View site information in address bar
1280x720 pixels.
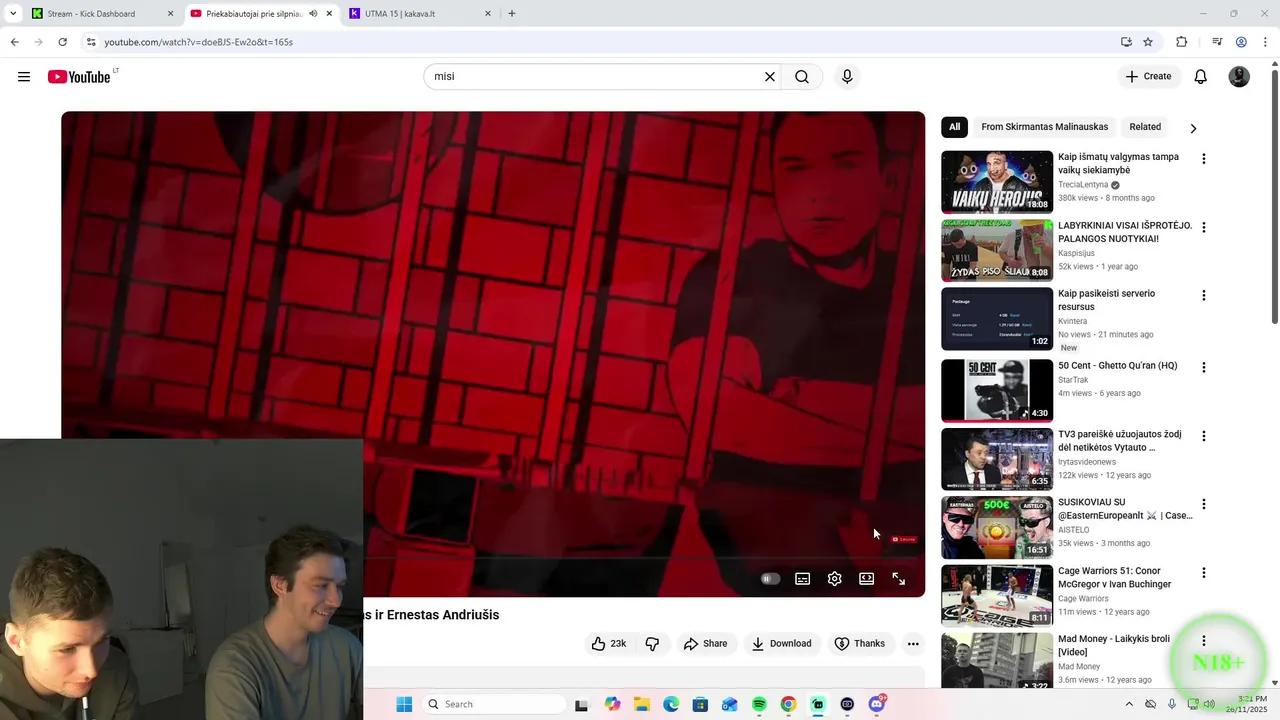click(x=91, y=42)
